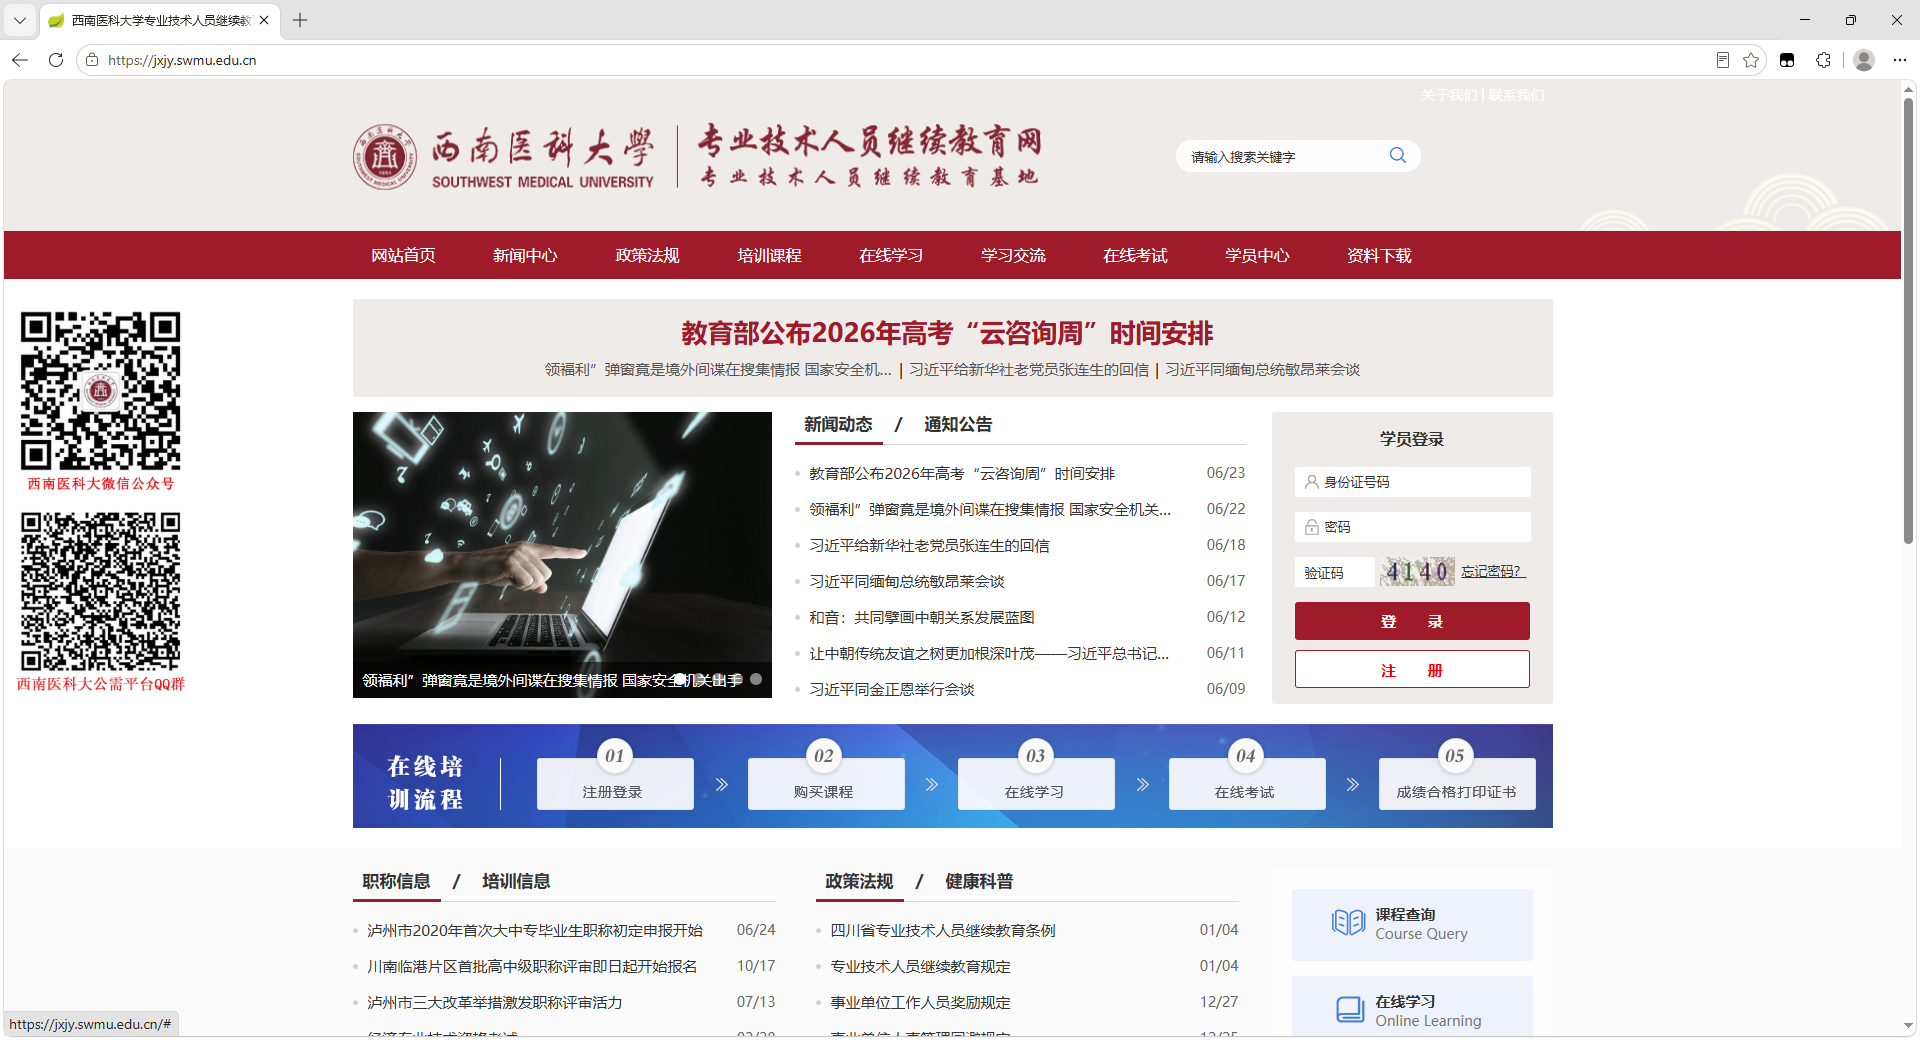Viewport: 1920px width, 1040px height.
Task: Click the laptop news slider image
Action: 562,554
